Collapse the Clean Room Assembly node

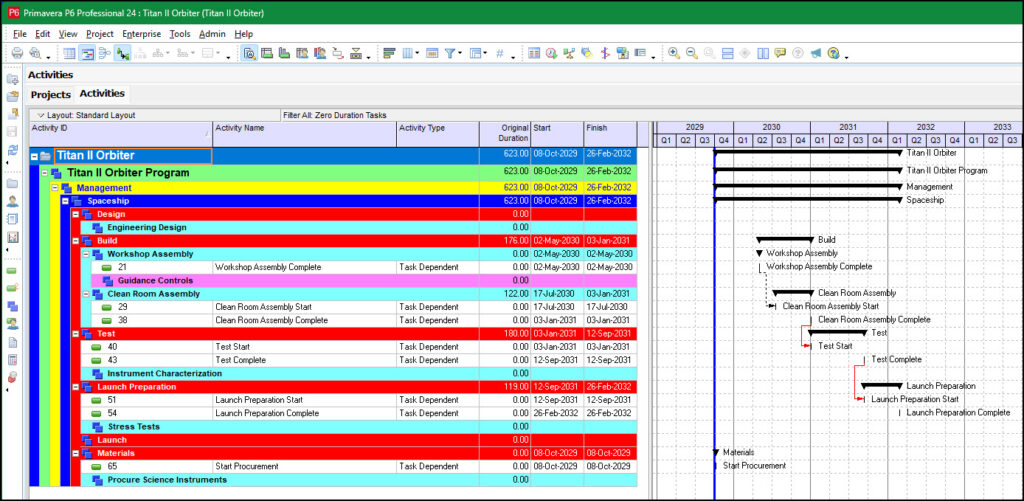point(86,294)
